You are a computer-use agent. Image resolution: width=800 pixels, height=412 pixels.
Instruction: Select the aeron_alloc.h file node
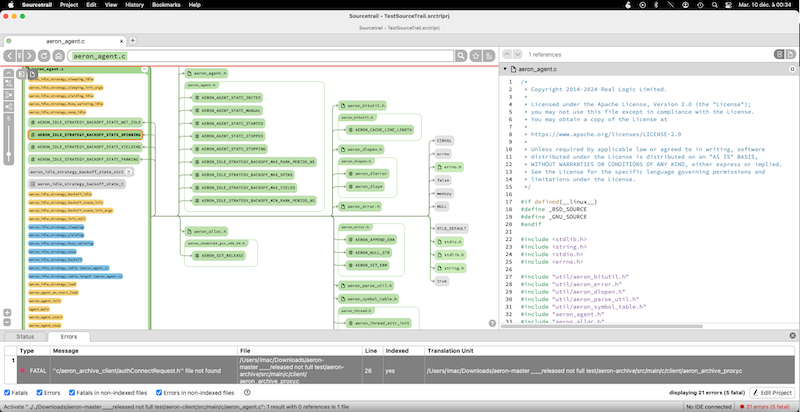tap(206, 231)
